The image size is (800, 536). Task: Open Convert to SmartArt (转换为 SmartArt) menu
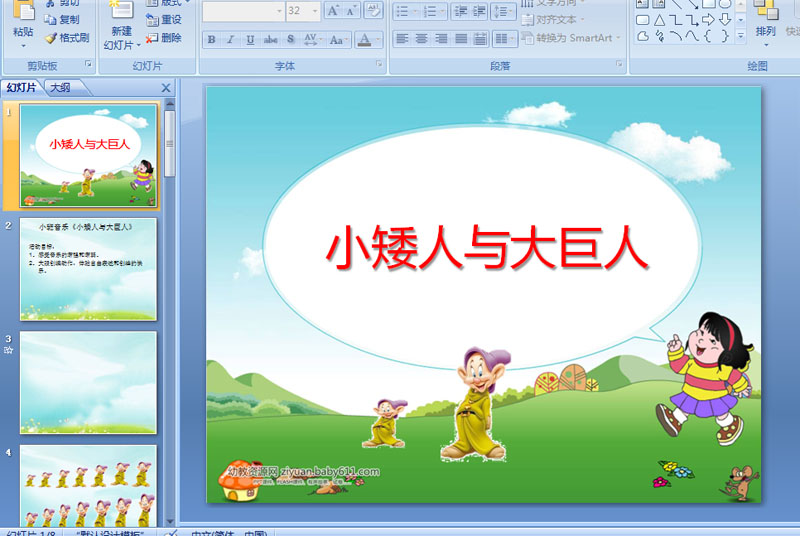point(571,38)
